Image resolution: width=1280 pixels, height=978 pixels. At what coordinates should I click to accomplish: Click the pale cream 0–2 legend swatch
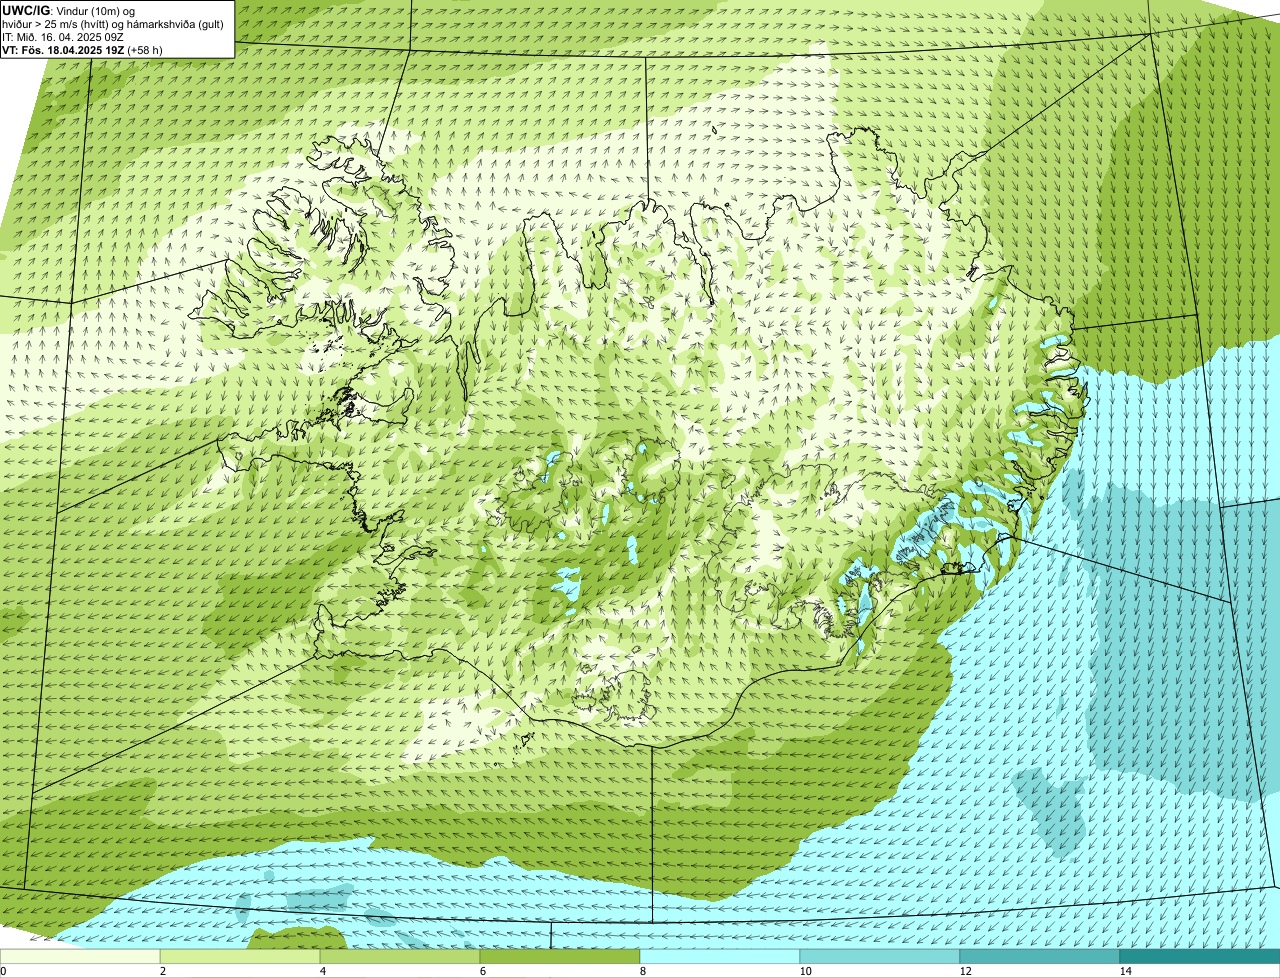tap(80, 956)
